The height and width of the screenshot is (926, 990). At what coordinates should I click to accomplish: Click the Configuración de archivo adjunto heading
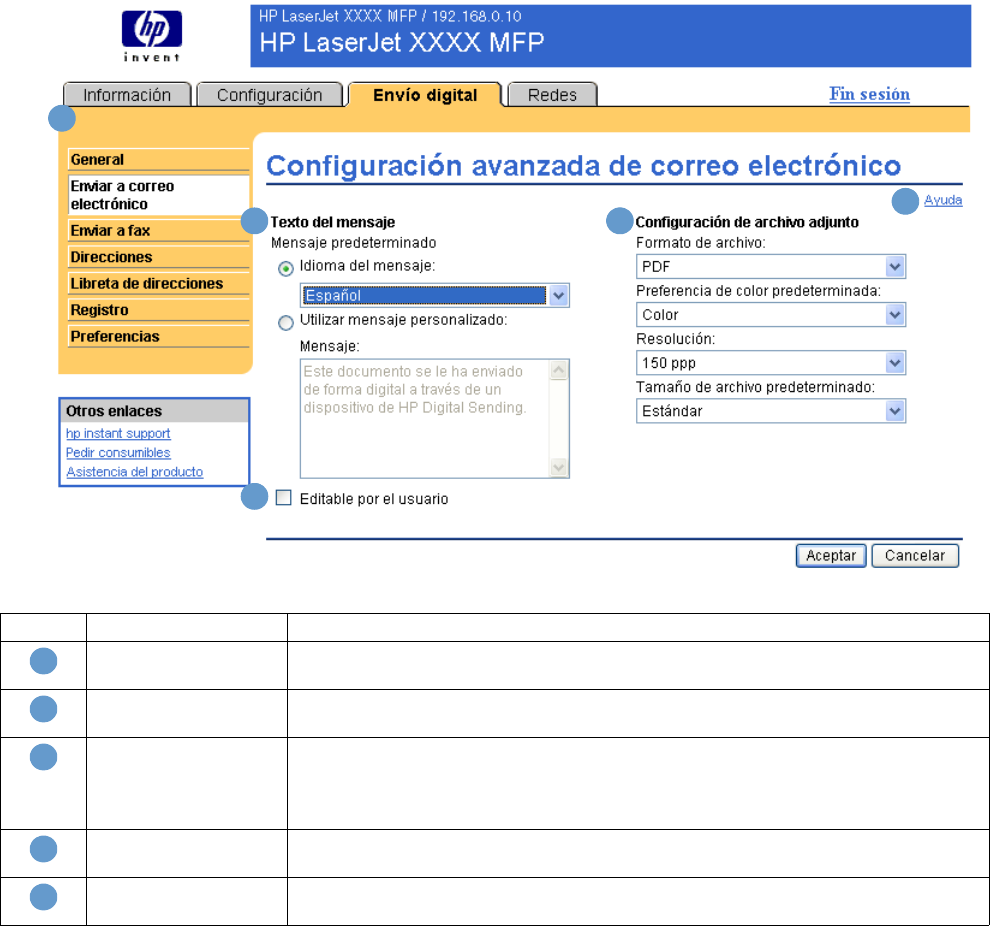point(747,222)
